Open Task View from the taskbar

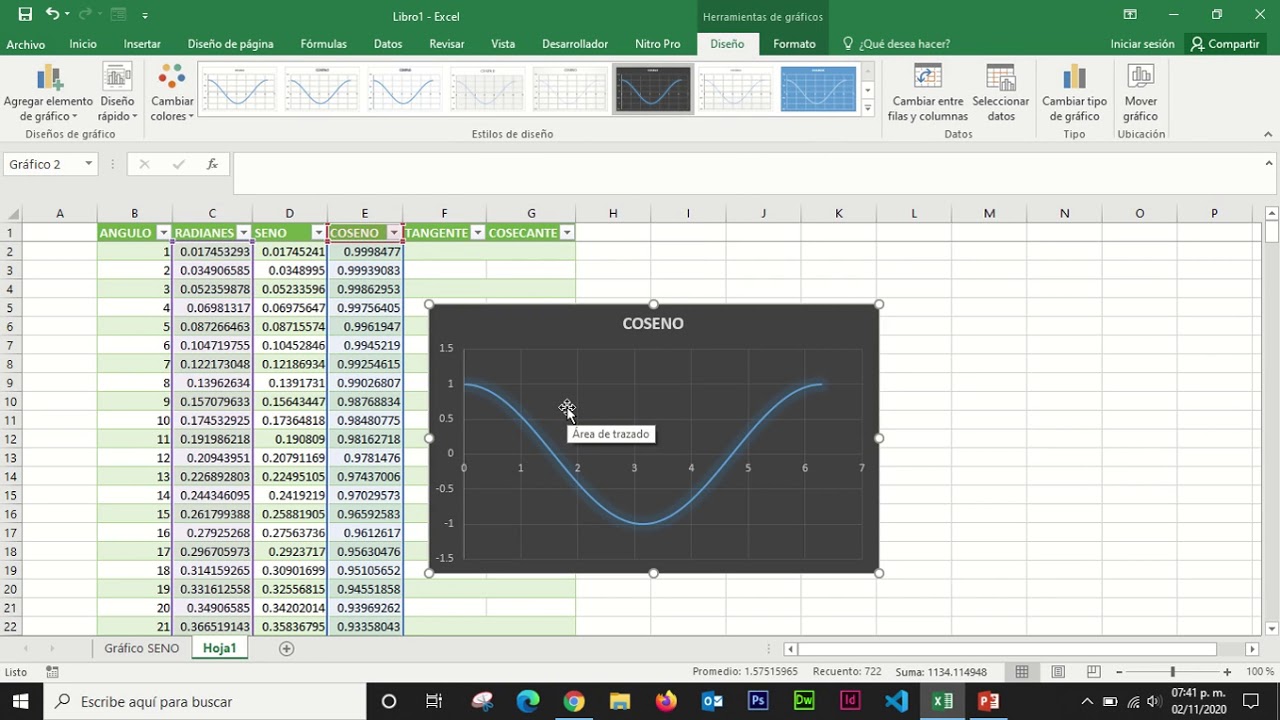click(x=434, y=701)
